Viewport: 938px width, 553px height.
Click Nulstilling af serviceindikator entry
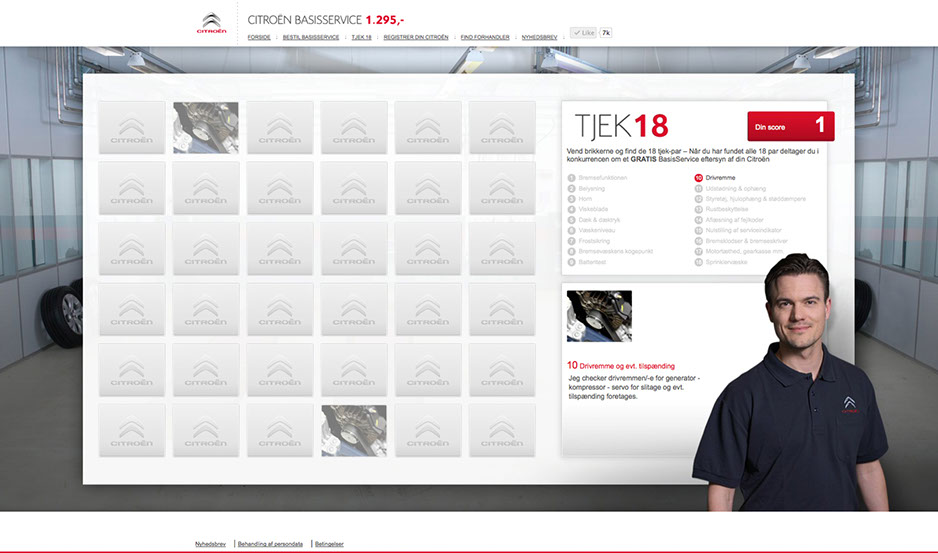[x=738, y=230]
